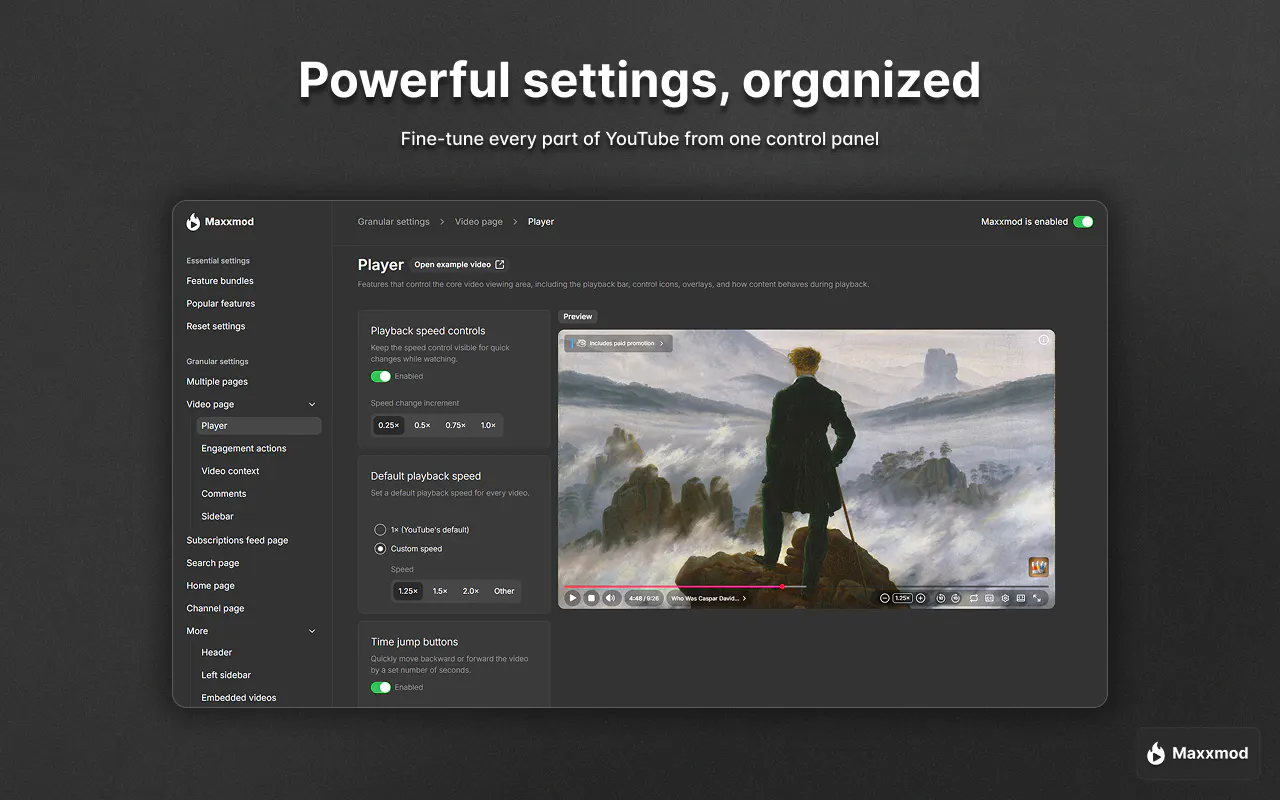Disable the Maxxmod is enabled switch
The height and width of the screenshot is (800, 1280).
pyautogui.click(x=1083, y=222)
